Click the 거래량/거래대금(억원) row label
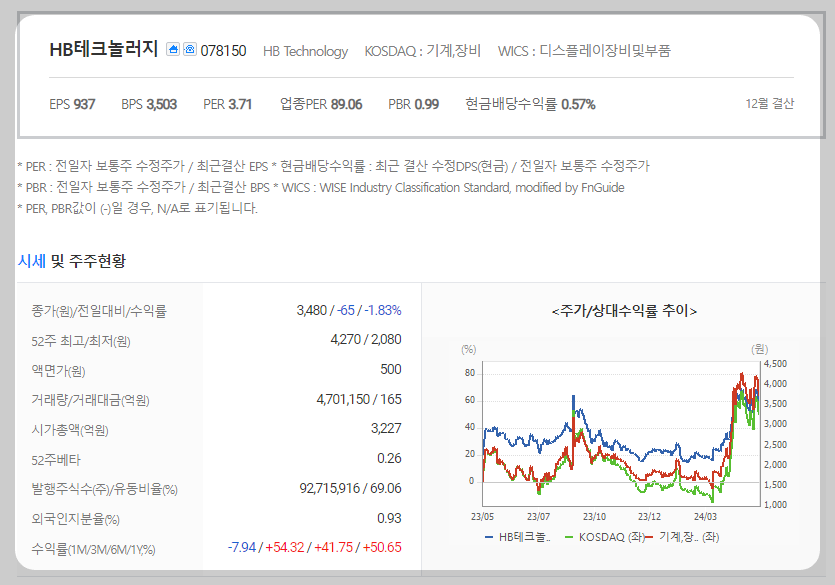This screenshot has height=585, width=835. point(91,400)
